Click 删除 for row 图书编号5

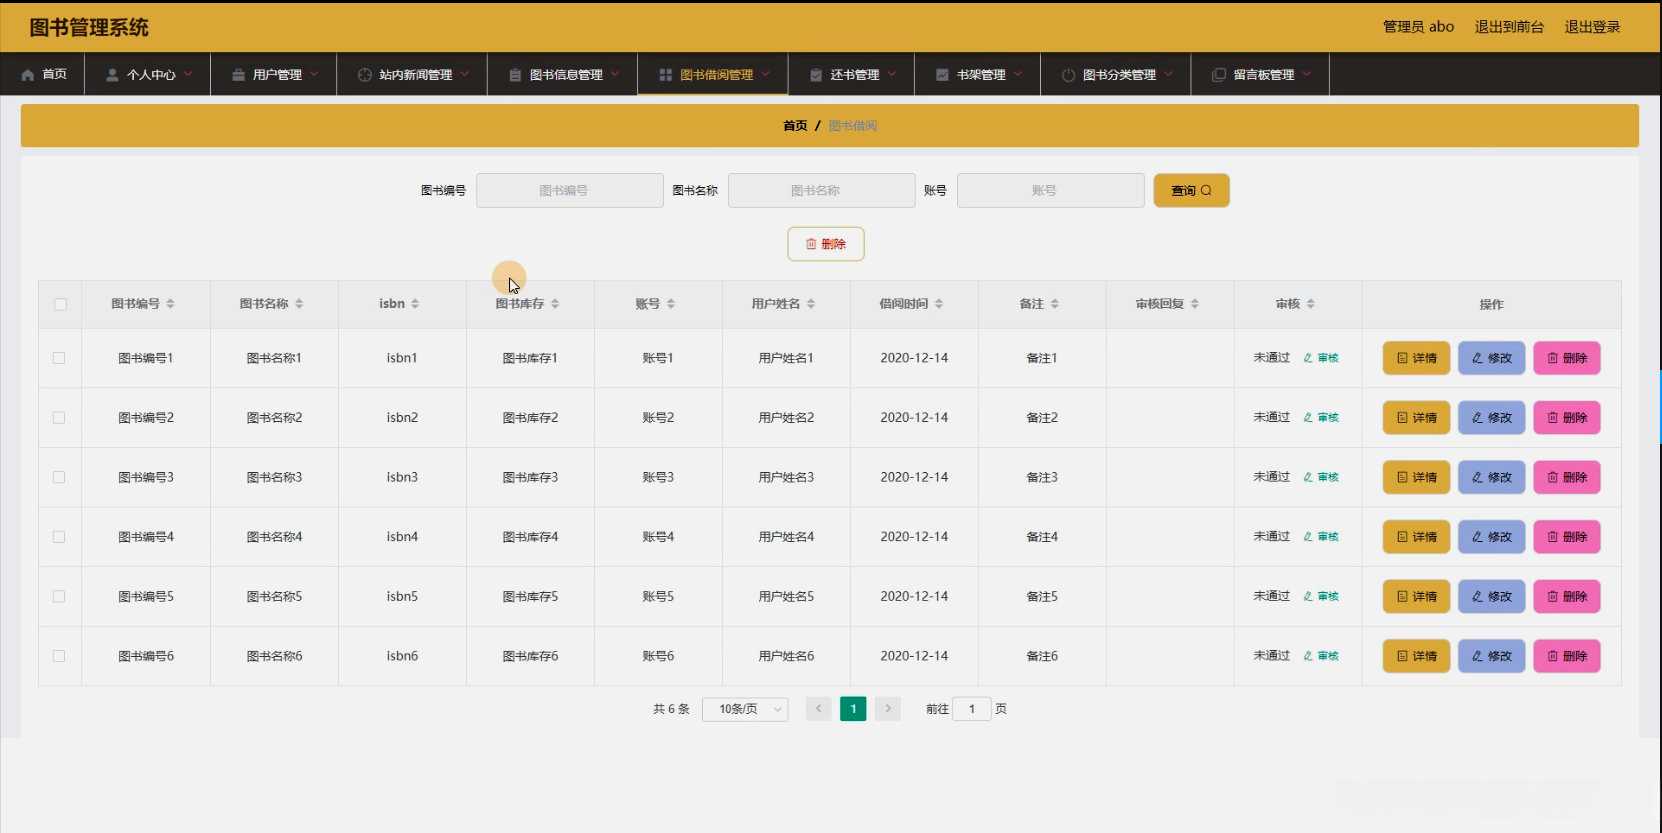pos(1567,596)
